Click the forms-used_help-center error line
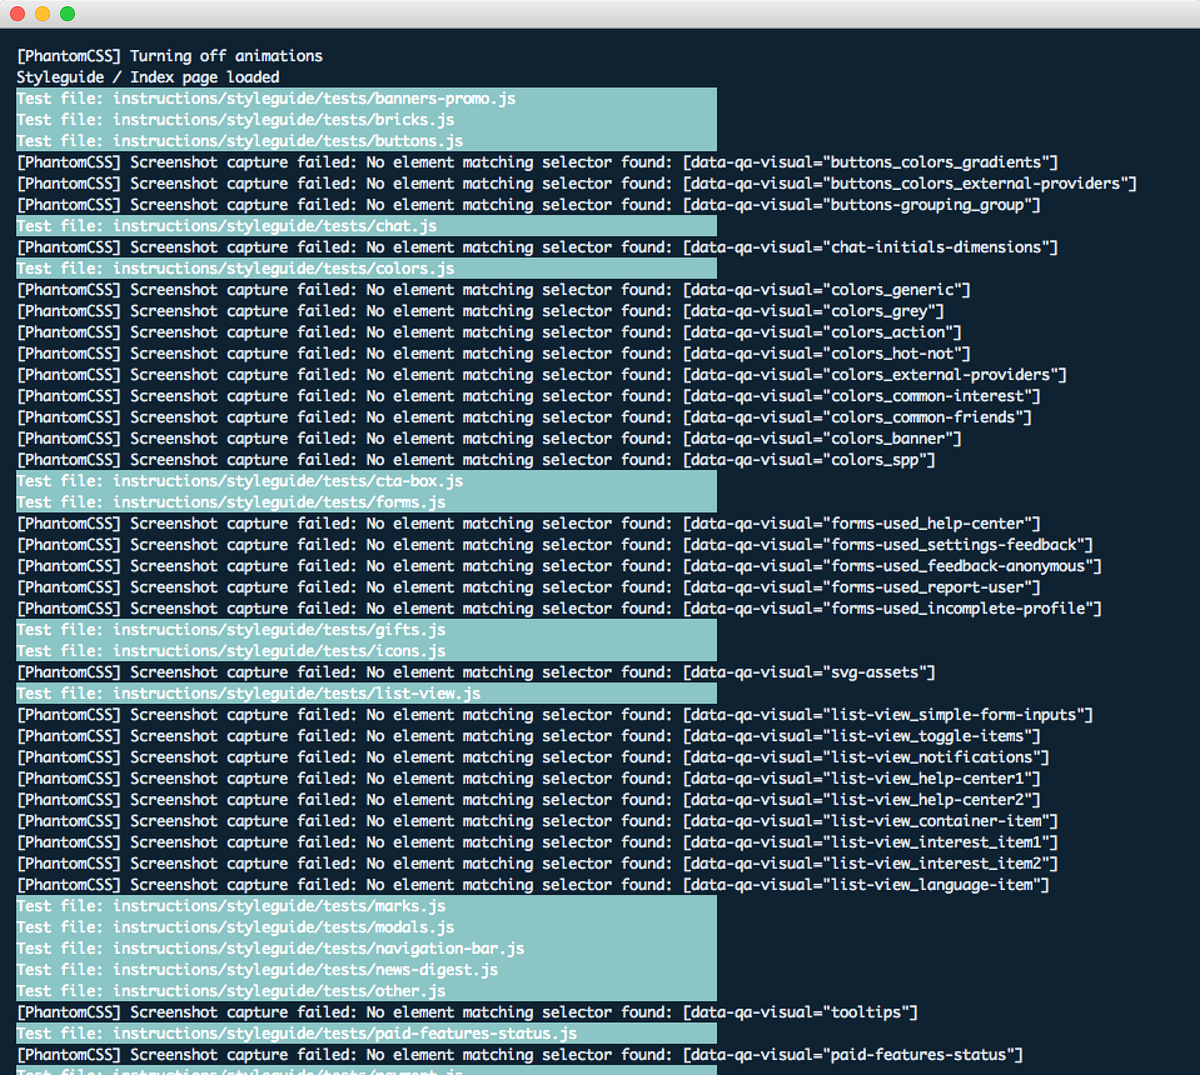 529,523
